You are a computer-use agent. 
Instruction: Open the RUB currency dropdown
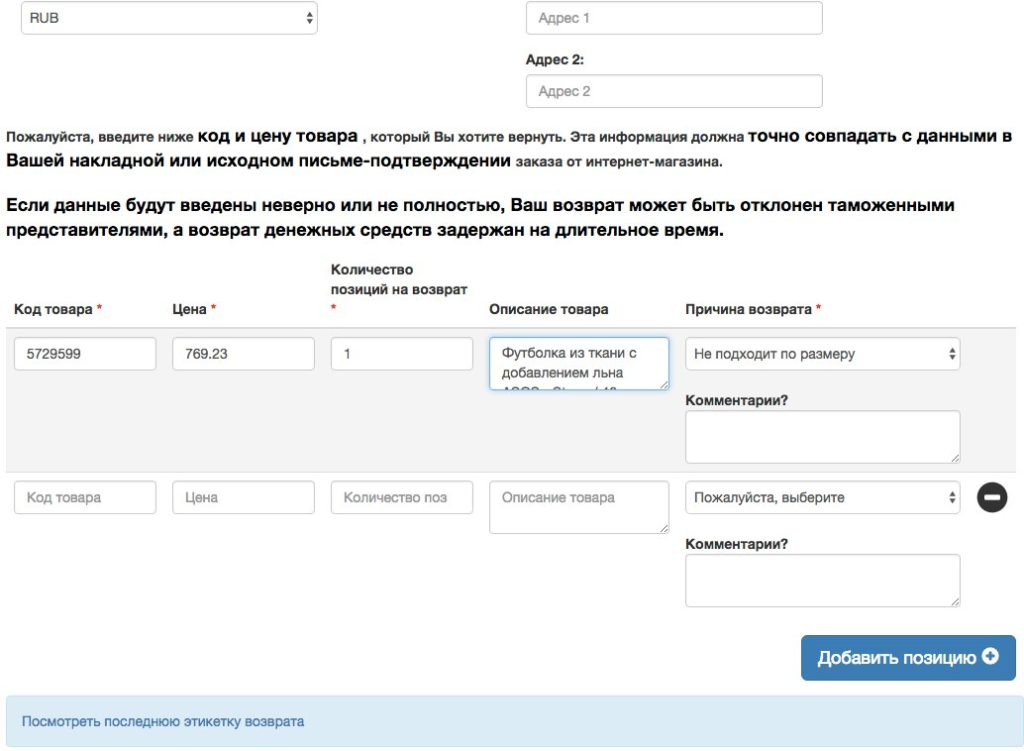point(169,18)
